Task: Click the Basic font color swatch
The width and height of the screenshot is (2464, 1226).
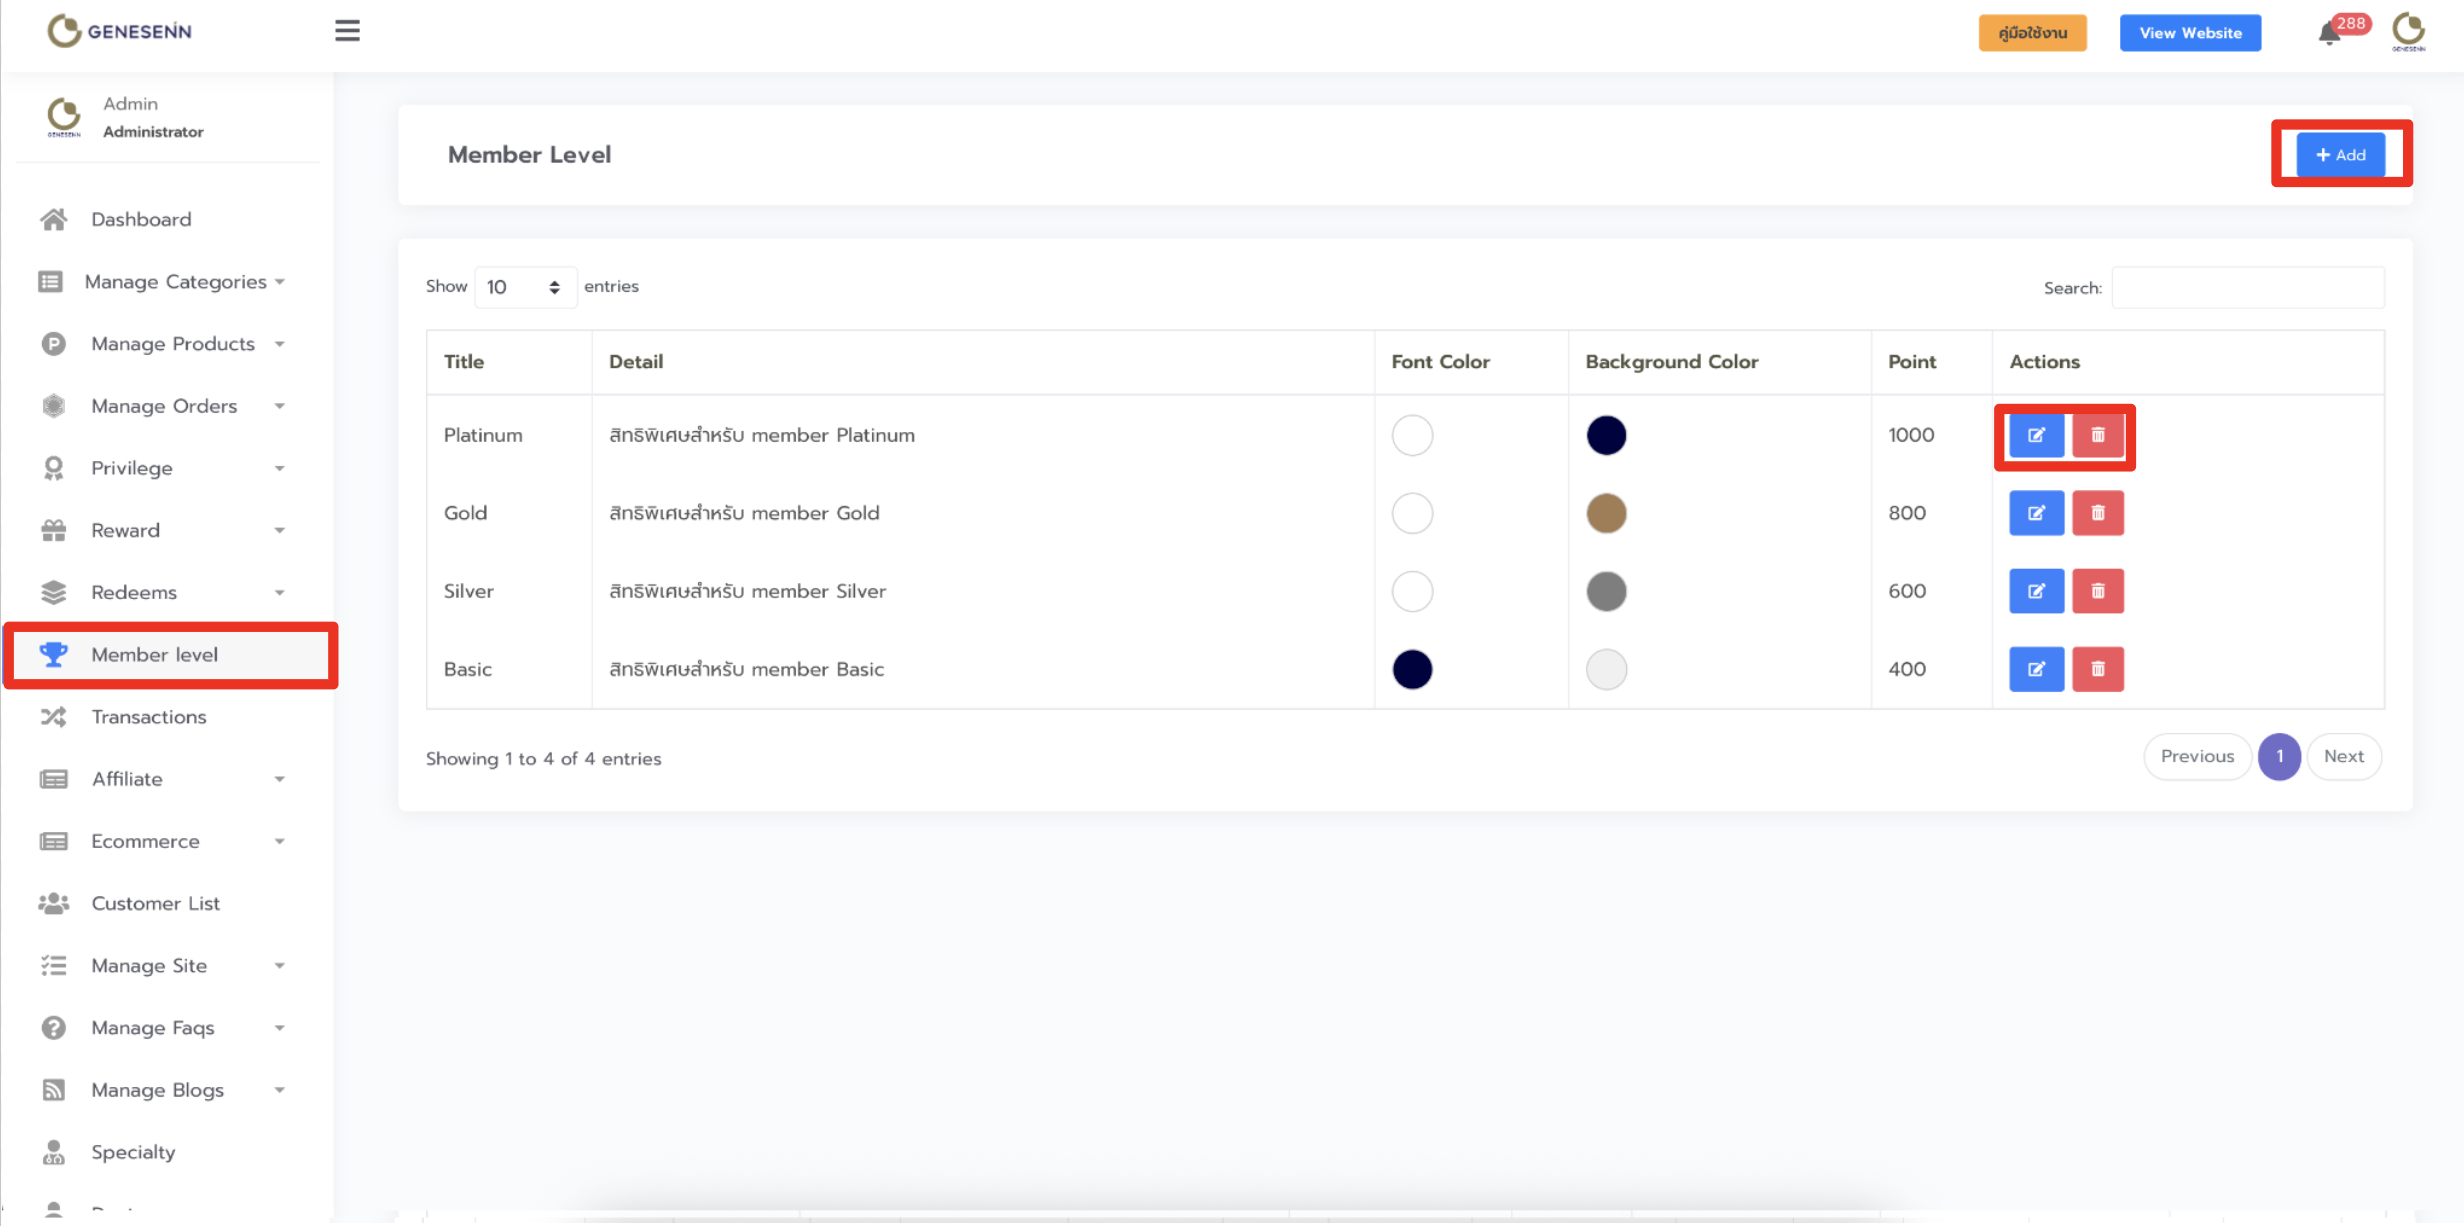Action: (1412, 669)
